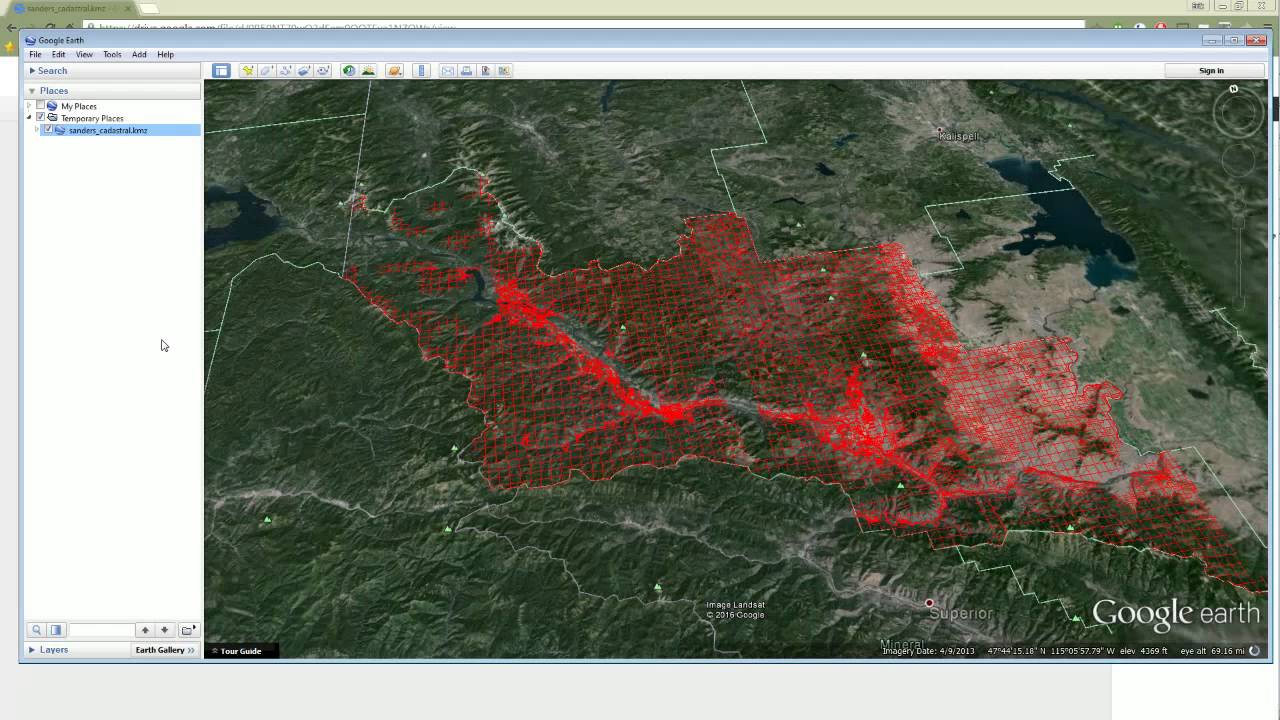Check the My Places checkbox
The width and height of the screenshot is (1280, 720).
(41, 106)
